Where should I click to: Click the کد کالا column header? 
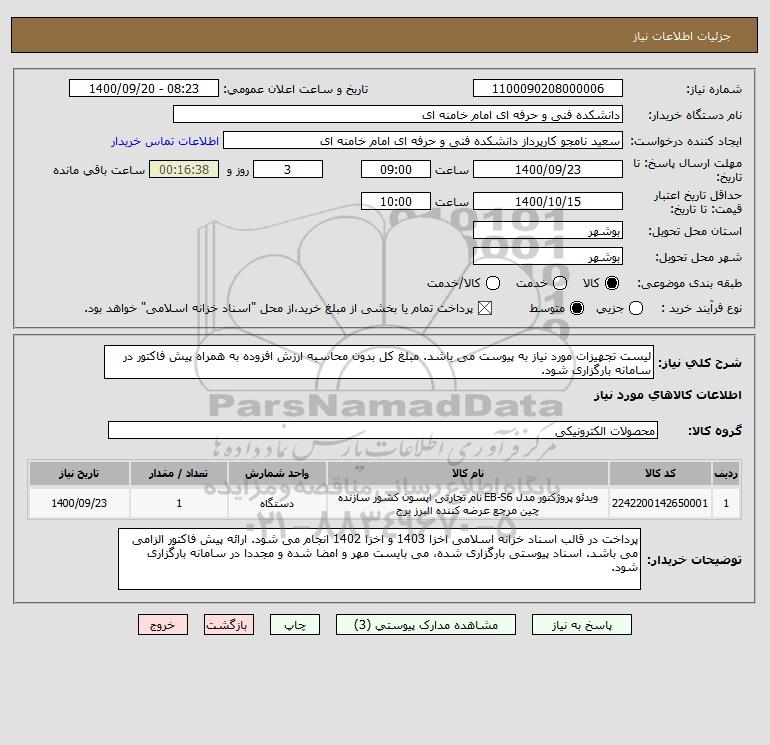[660, 473]
